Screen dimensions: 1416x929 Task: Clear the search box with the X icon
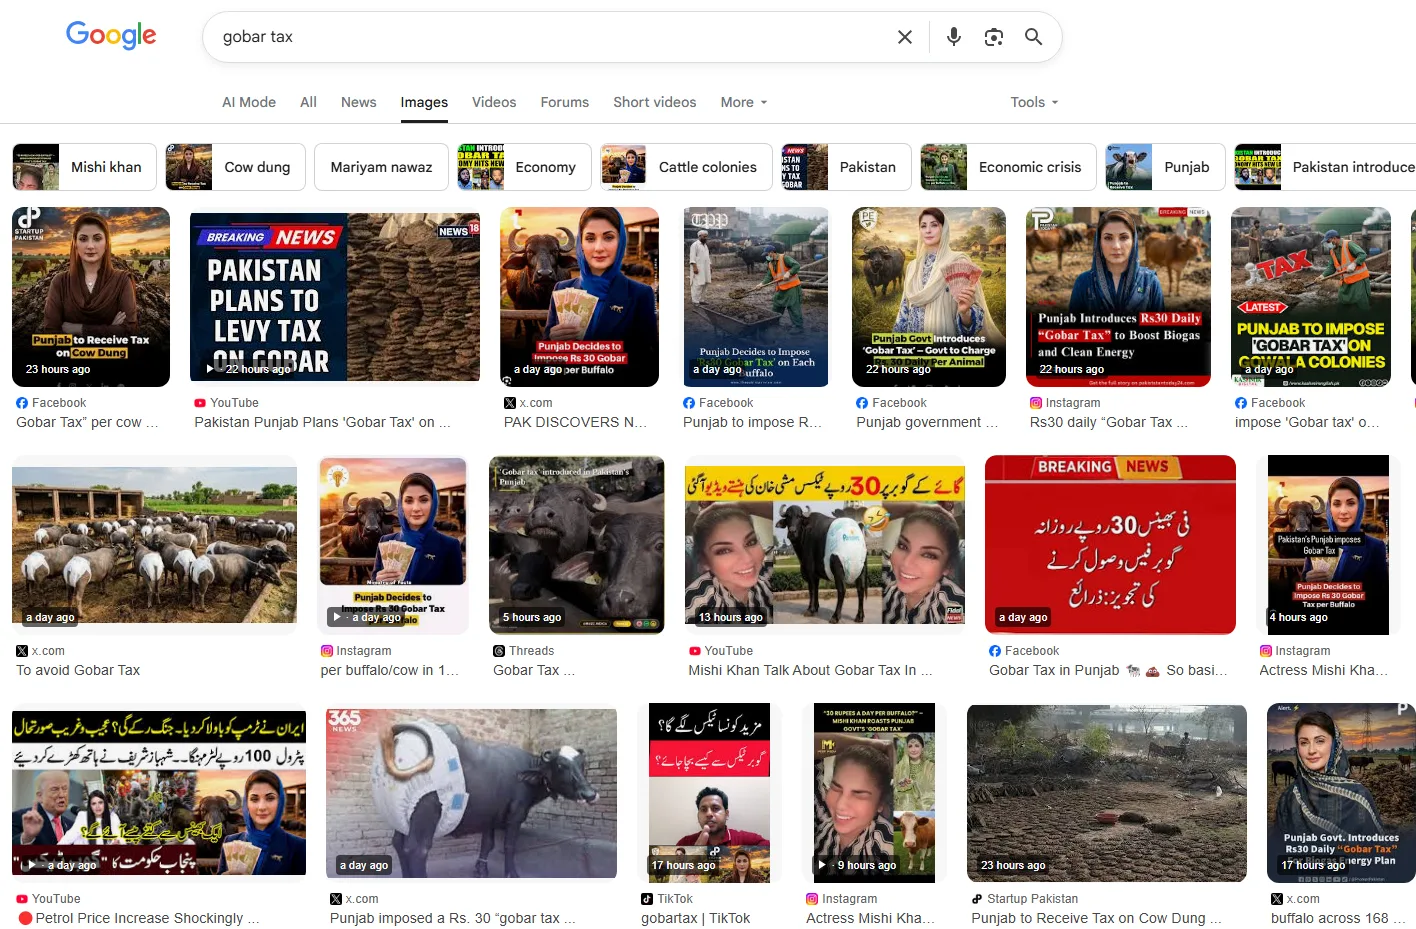904,37
